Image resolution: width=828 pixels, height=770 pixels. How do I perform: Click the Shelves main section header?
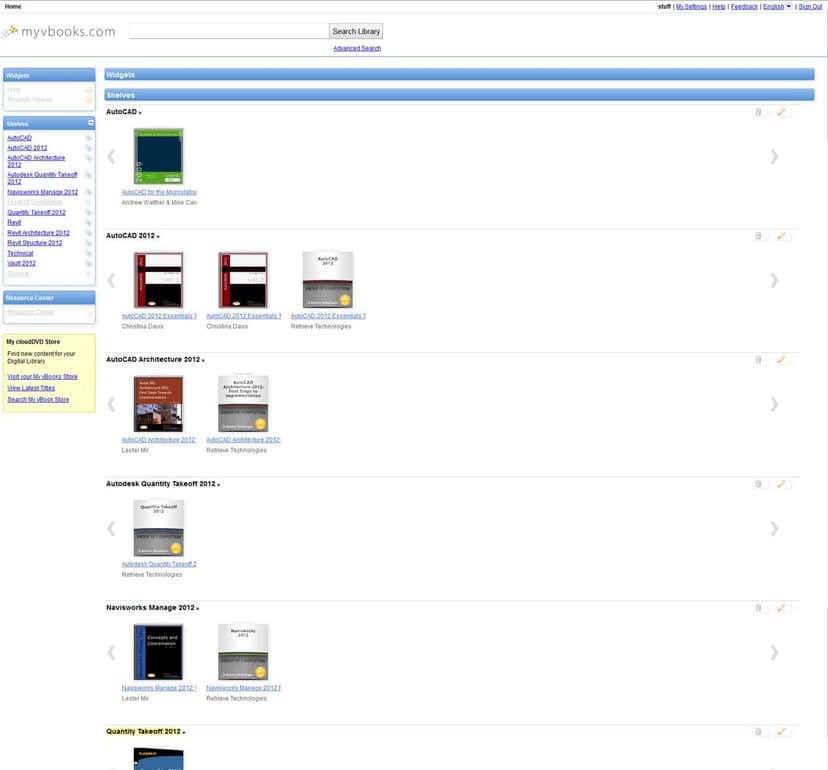[x=459, y=95]
